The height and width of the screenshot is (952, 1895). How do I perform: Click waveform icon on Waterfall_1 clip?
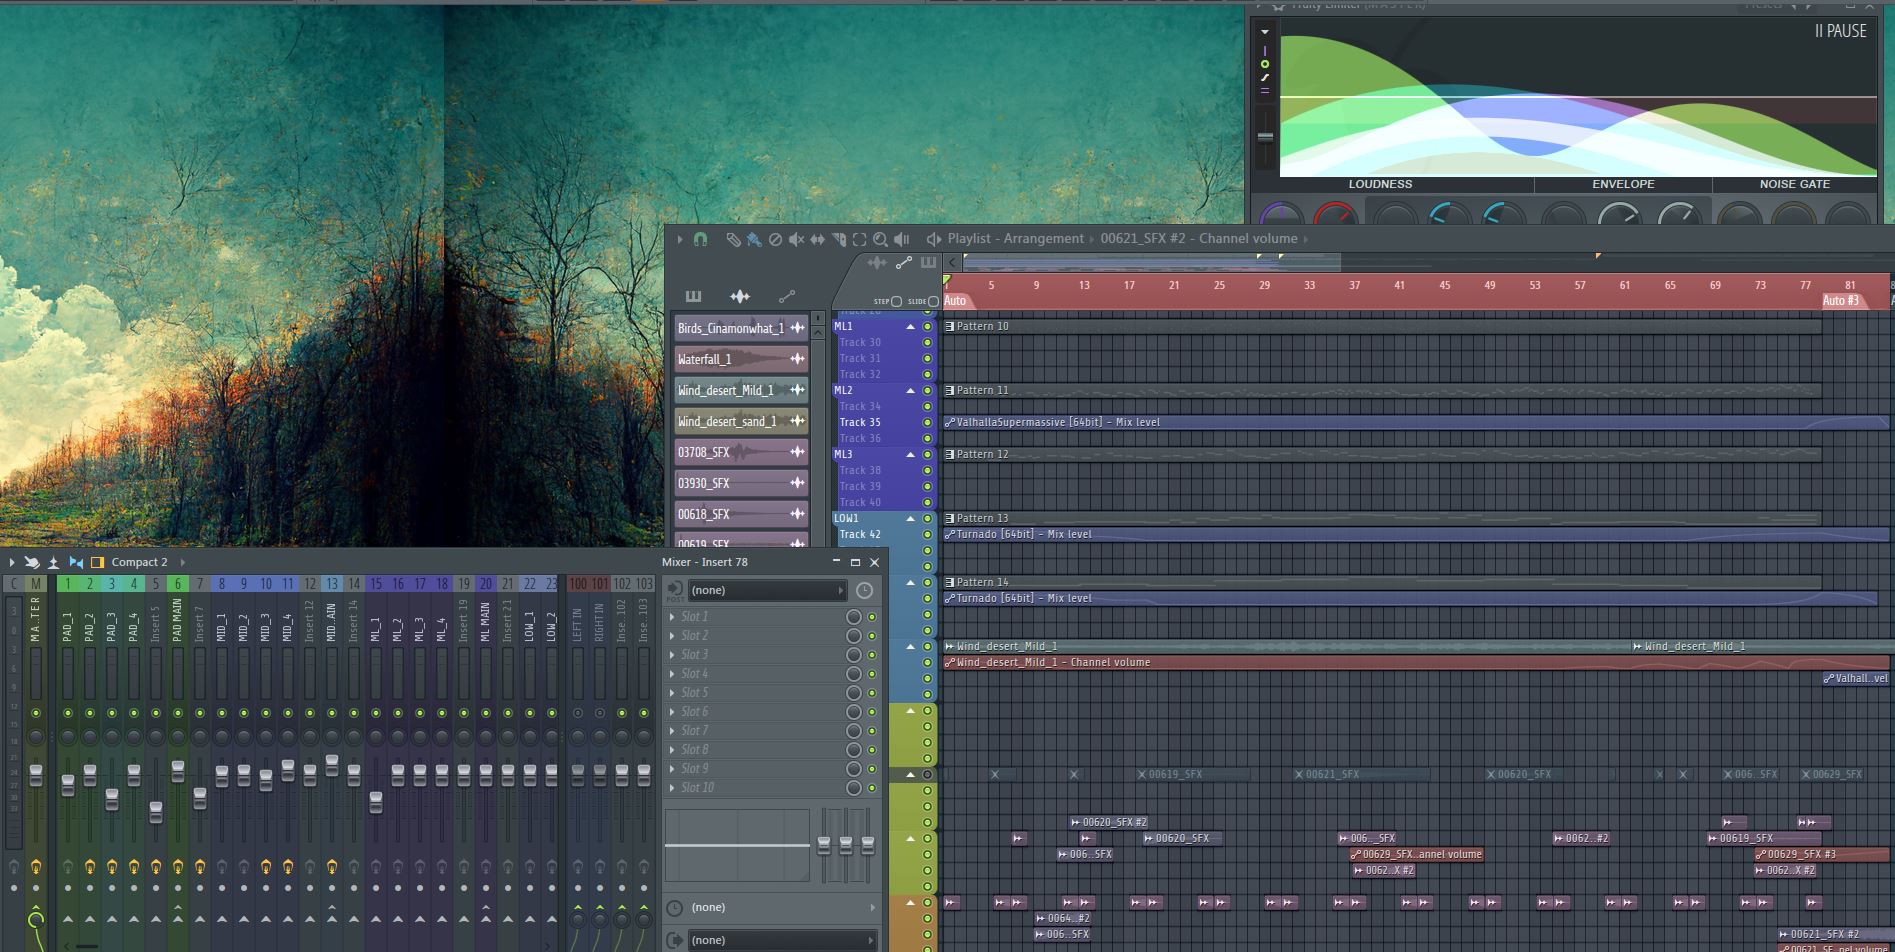click(x=797, y=359)
